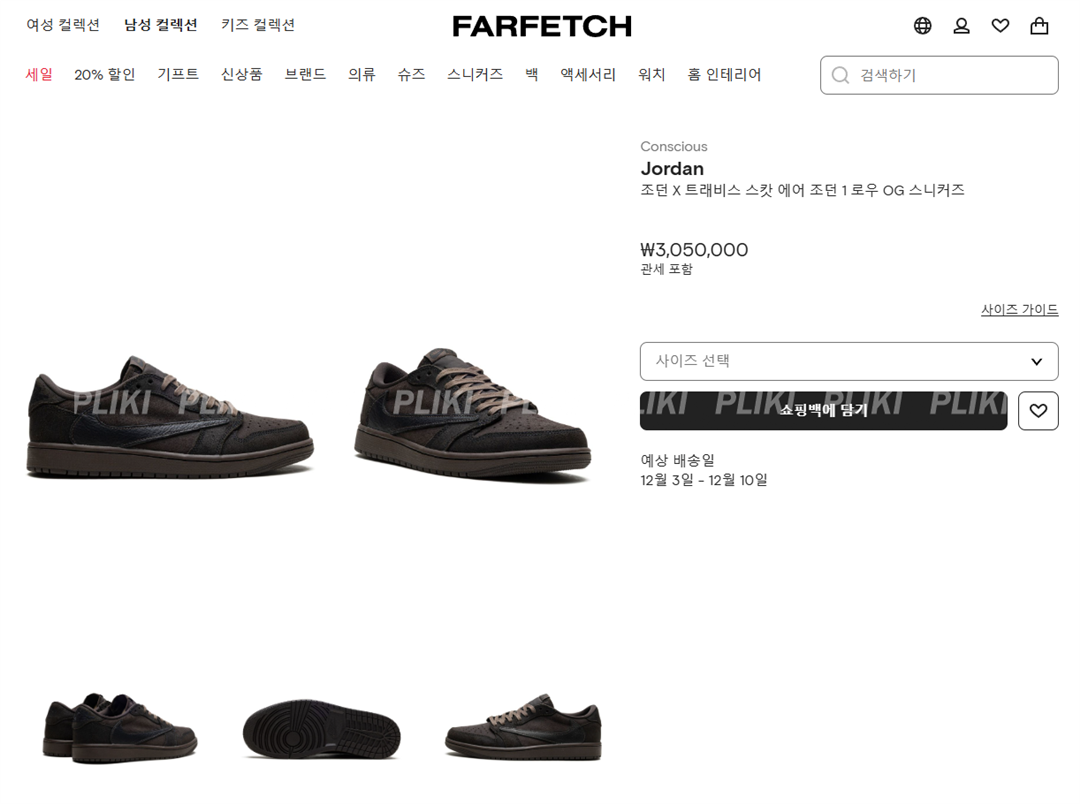This screenshot has height=804, width=1080.
Task: Click the chevron arrow in the size selector
Action: tap(1036, 362)
